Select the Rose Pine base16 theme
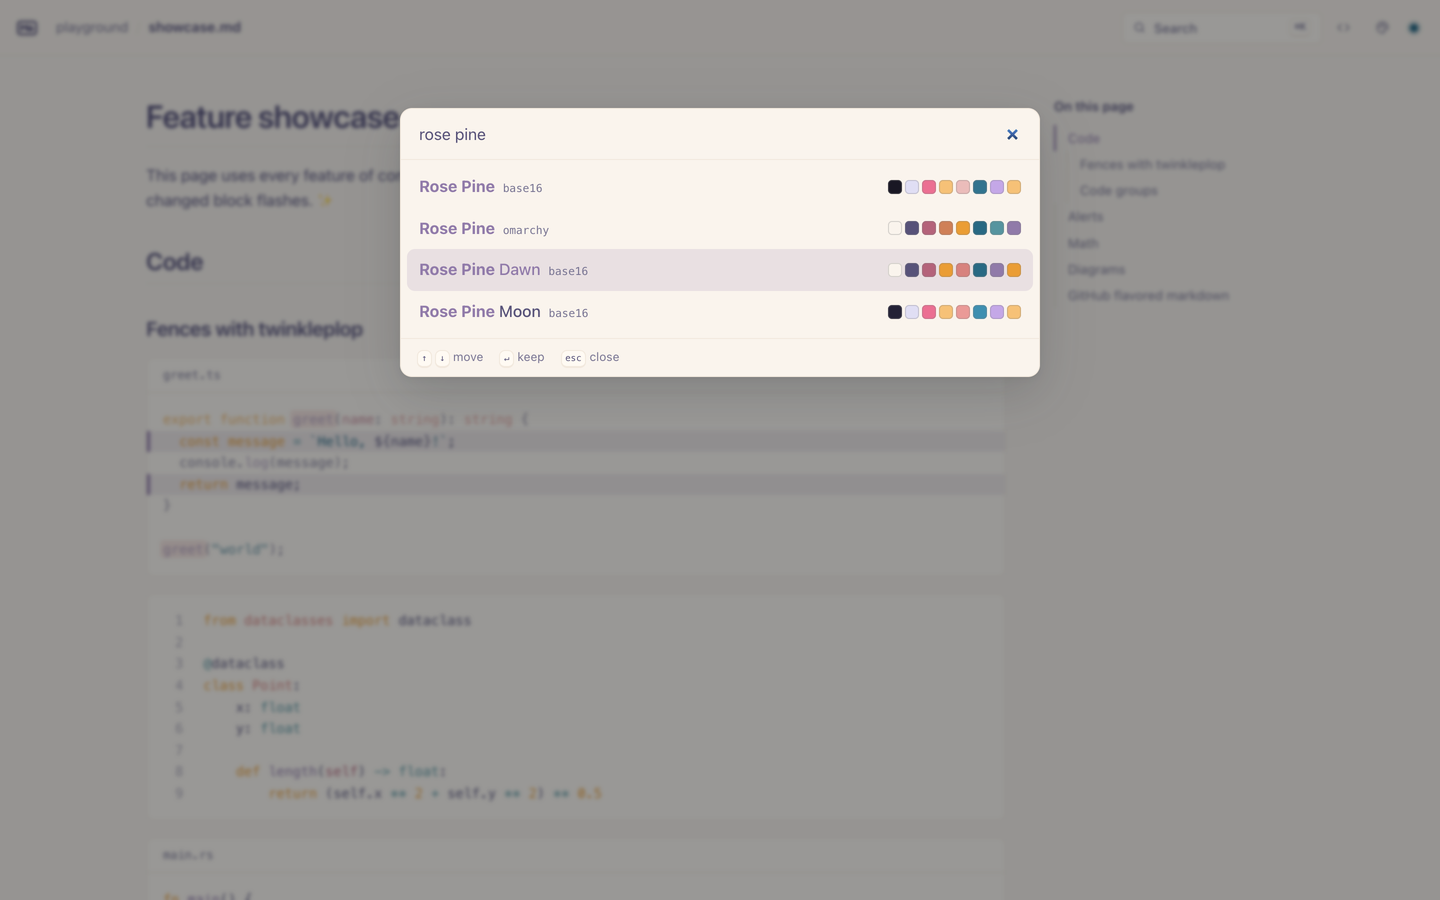The width and height of the screenshot is (1440, 900). coord(720,187)
